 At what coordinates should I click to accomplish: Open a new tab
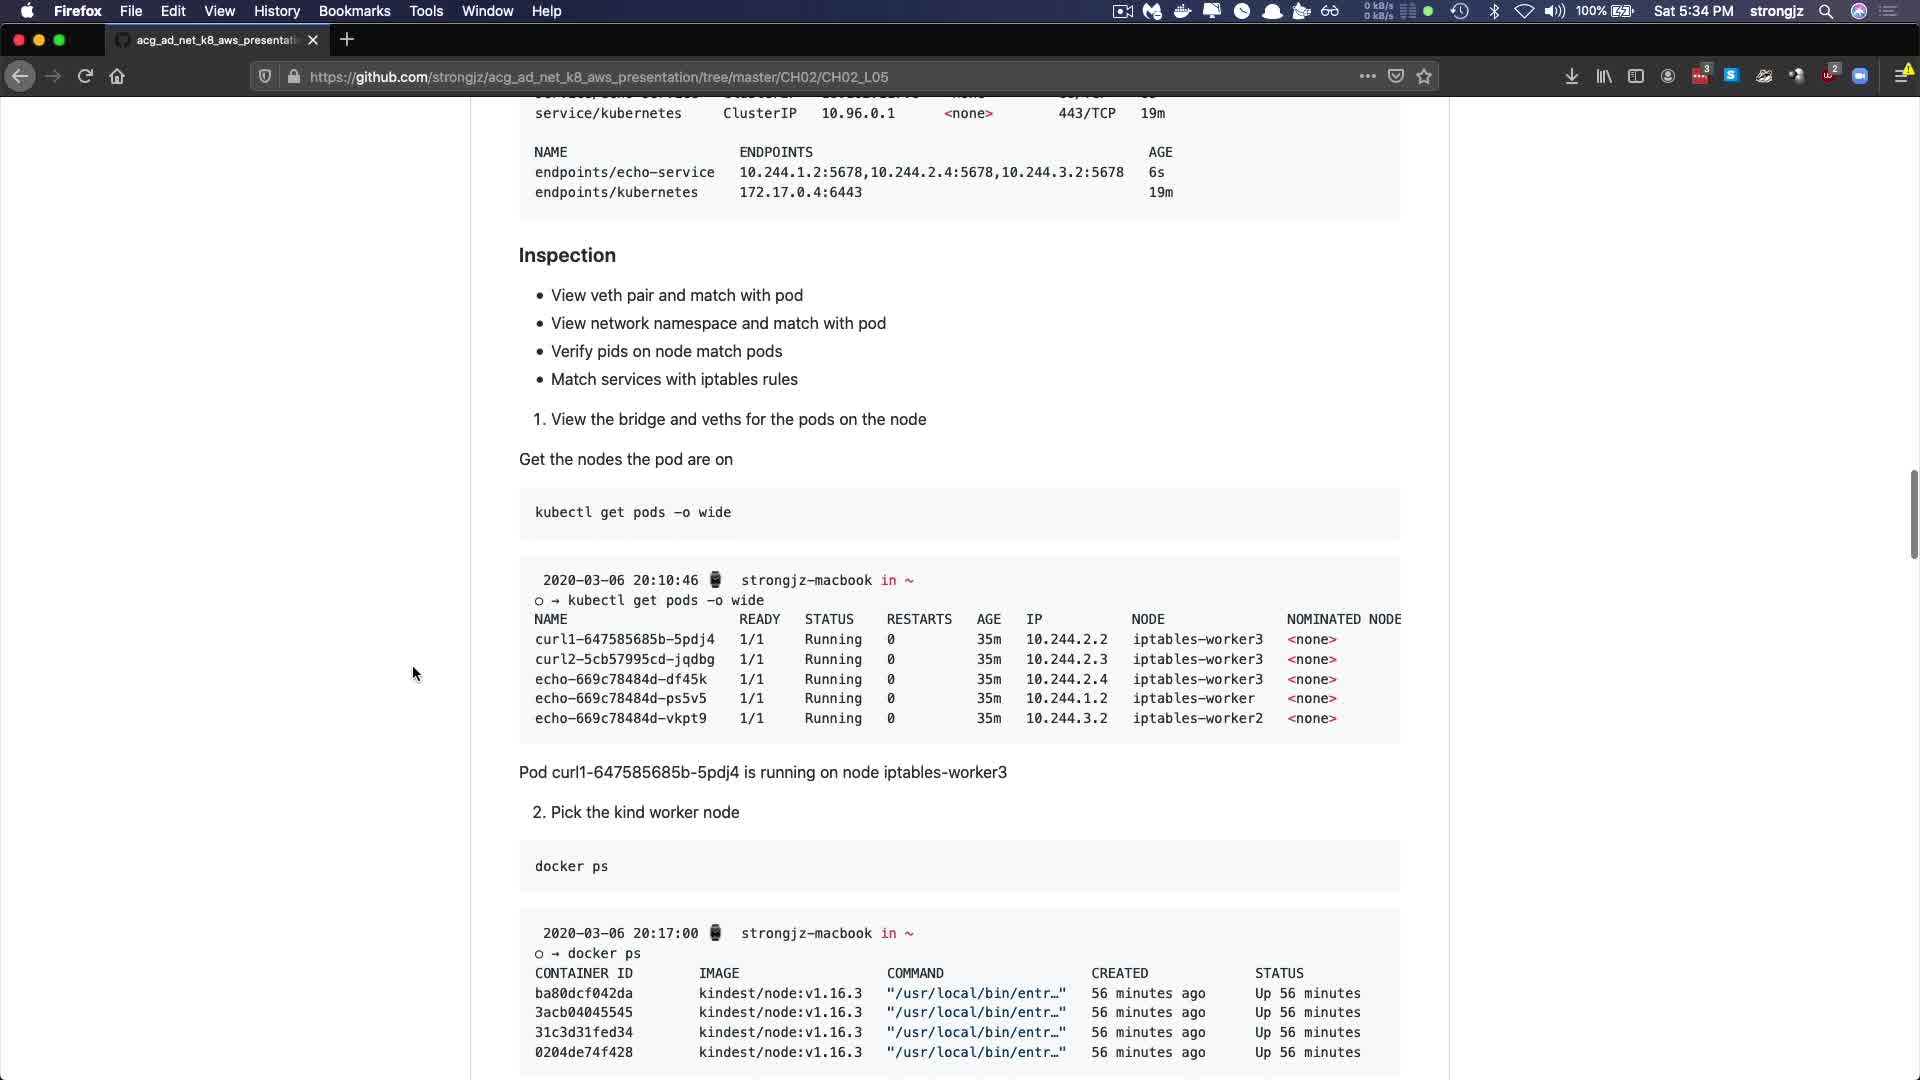coord(347,40)
